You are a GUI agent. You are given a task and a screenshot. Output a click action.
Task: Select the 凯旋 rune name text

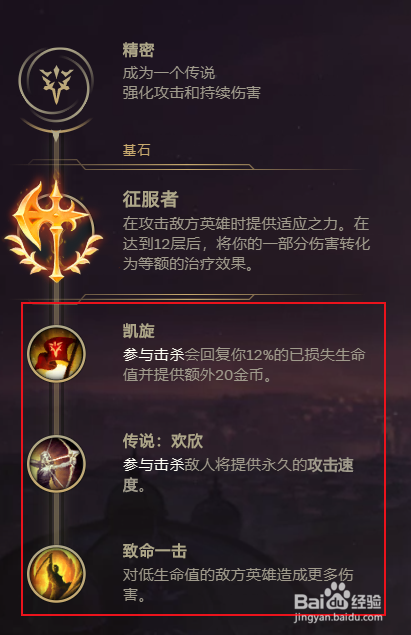pyautogui.click(x=138, y=331)
